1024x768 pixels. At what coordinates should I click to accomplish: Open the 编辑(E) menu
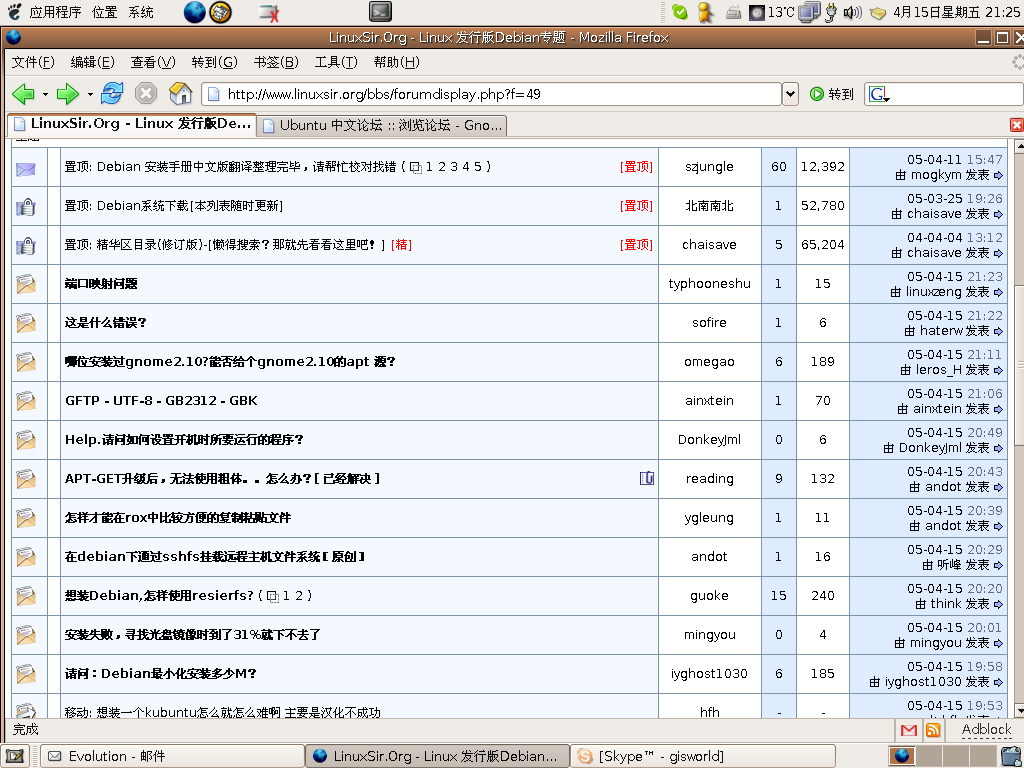click(x=92, y=62)
